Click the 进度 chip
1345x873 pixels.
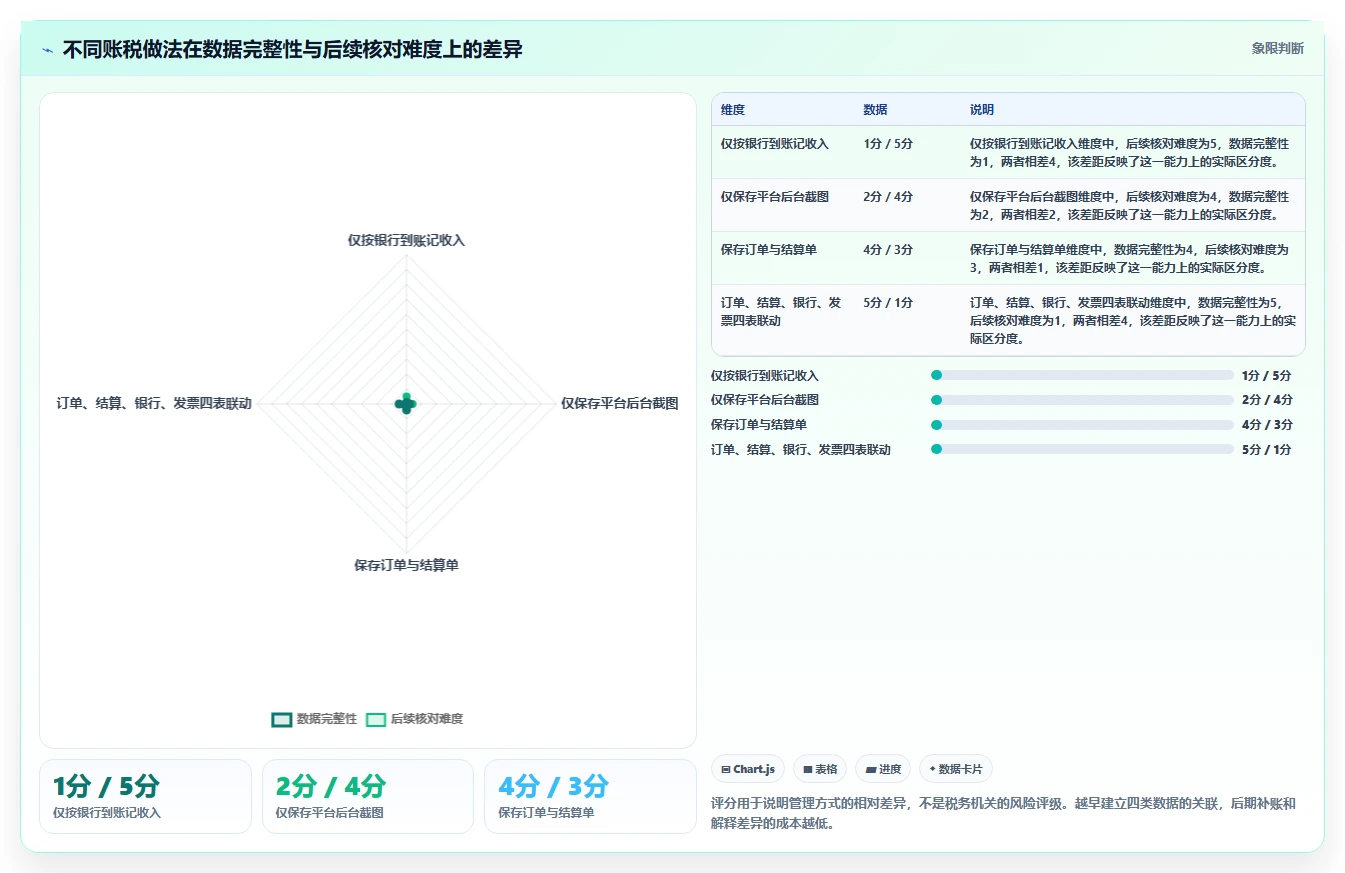(883, 769)
